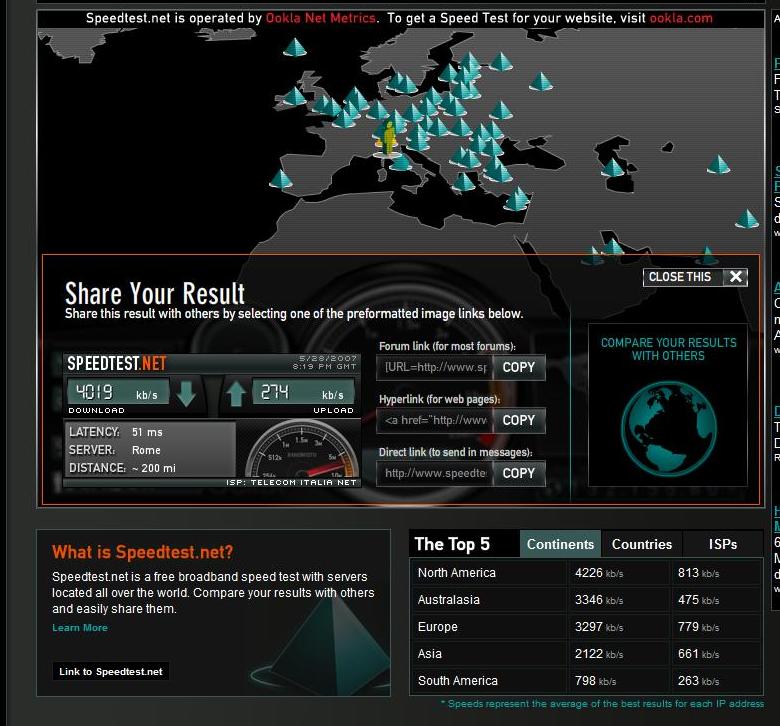Viewport: 780px width, 726px height.
Task: Click the 274 kb/s upload reading
Action: coord(303,392)
